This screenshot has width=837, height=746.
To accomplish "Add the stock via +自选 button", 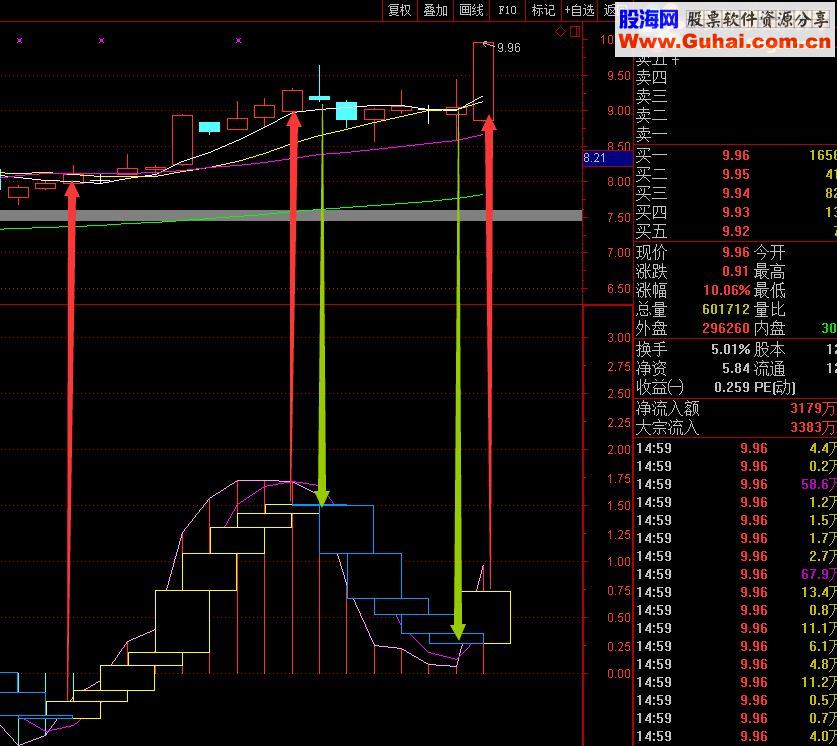I will pos(580,10).
